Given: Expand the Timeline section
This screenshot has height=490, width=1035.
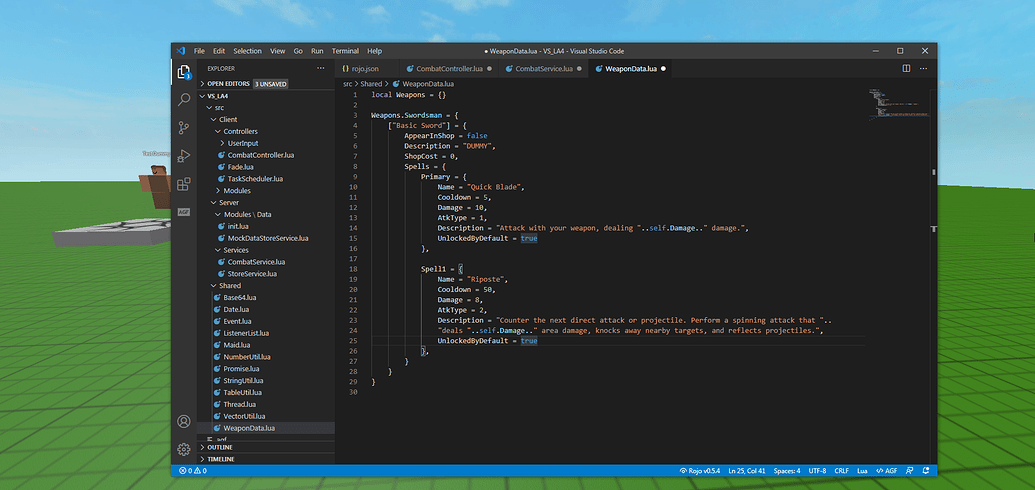Looking at the screenshot, I should coord(266,459).
